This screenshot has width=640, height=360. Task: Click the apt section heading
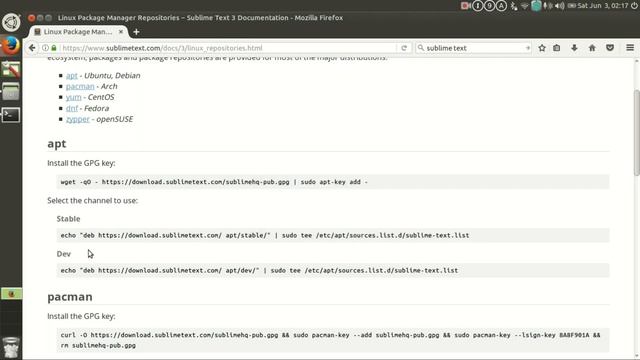coord(57,144)
